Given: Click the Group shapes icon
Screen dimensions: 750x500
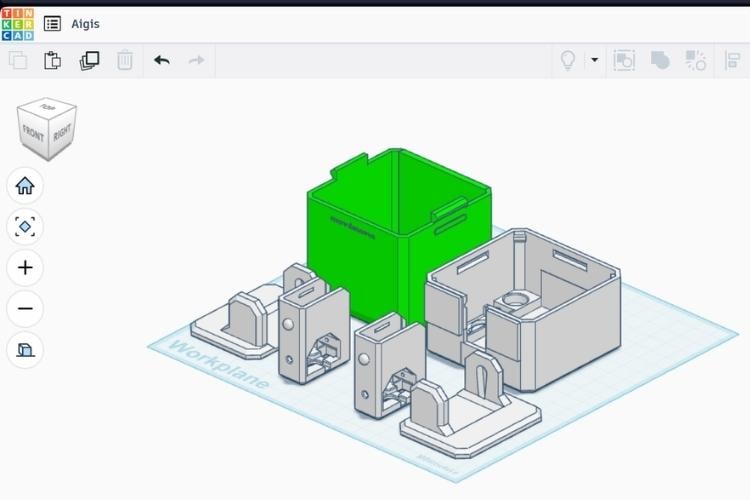Looking at the screenshot, I should pos(624,60).
